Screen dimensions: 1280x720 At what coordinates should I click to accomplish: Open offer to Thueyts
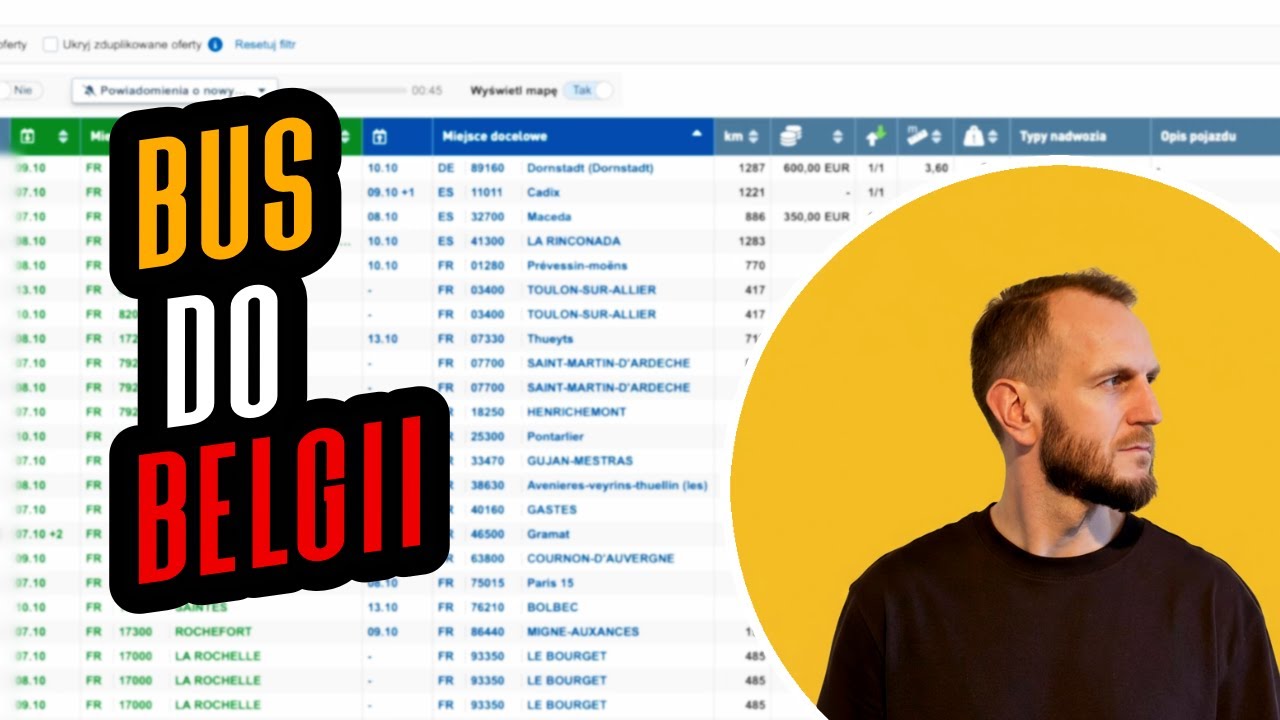pos(550,339)
